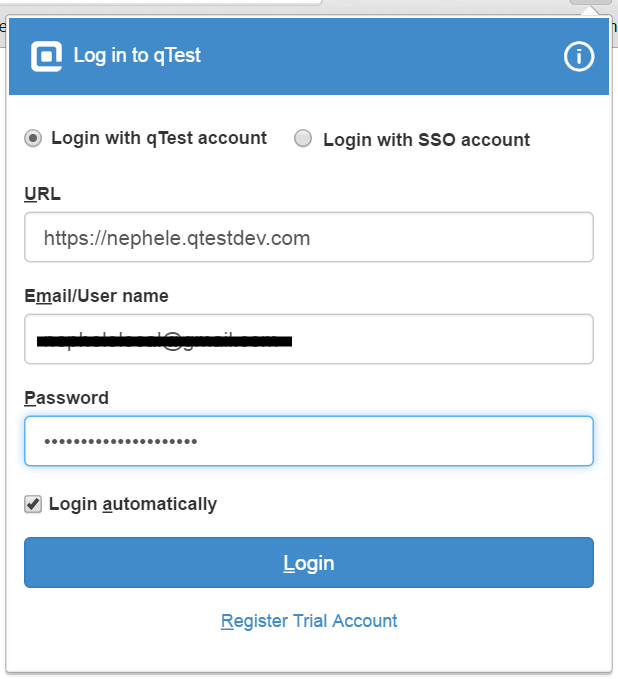Viewport: 618px width, 679px height.
Task: Select Login with qTest account radio button
Action: tap(33, 139)
